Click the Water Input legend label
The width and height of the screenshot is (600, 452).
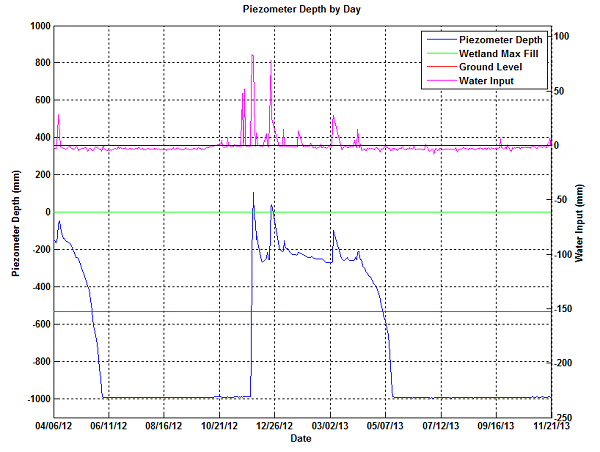(487, 81)
